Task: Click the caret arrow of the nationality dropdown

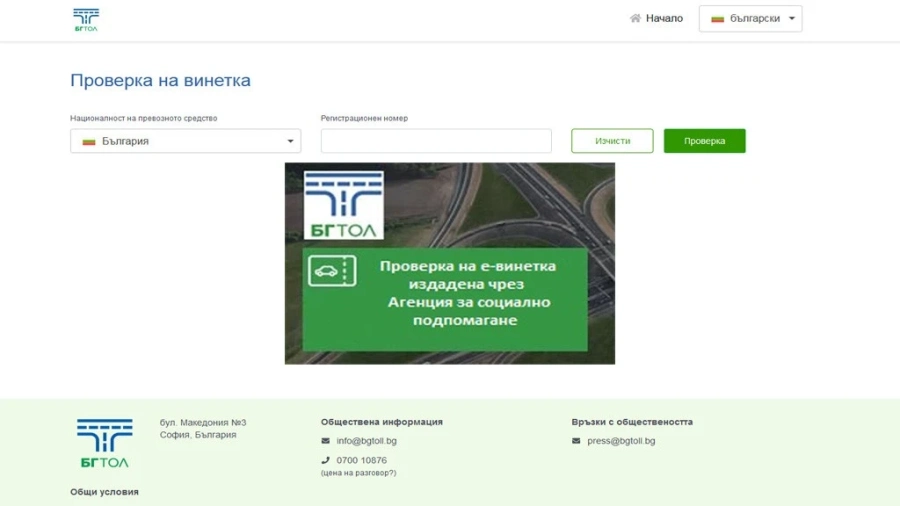Action: (x=290, y=141)
